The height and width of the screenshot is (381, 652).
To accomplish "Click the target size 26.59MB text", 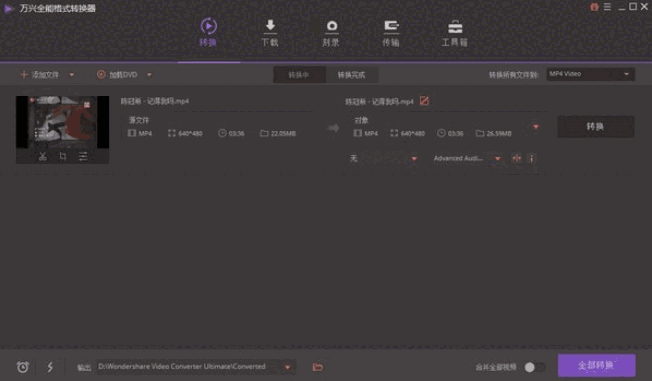I will (x=499, y=134).
